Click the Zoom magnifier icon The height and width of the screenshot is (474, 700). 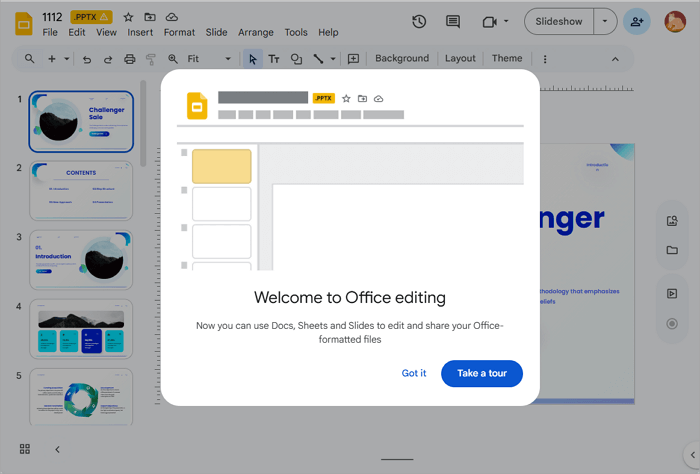pos(173,58)
